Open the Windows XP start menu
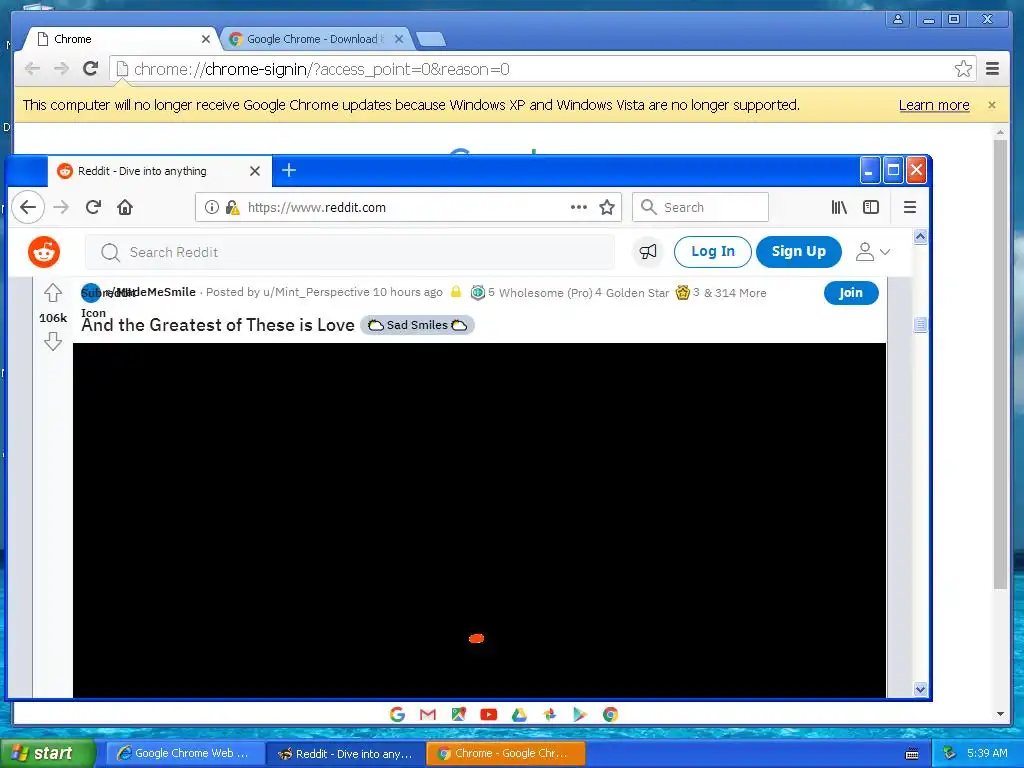 point(48,754)
